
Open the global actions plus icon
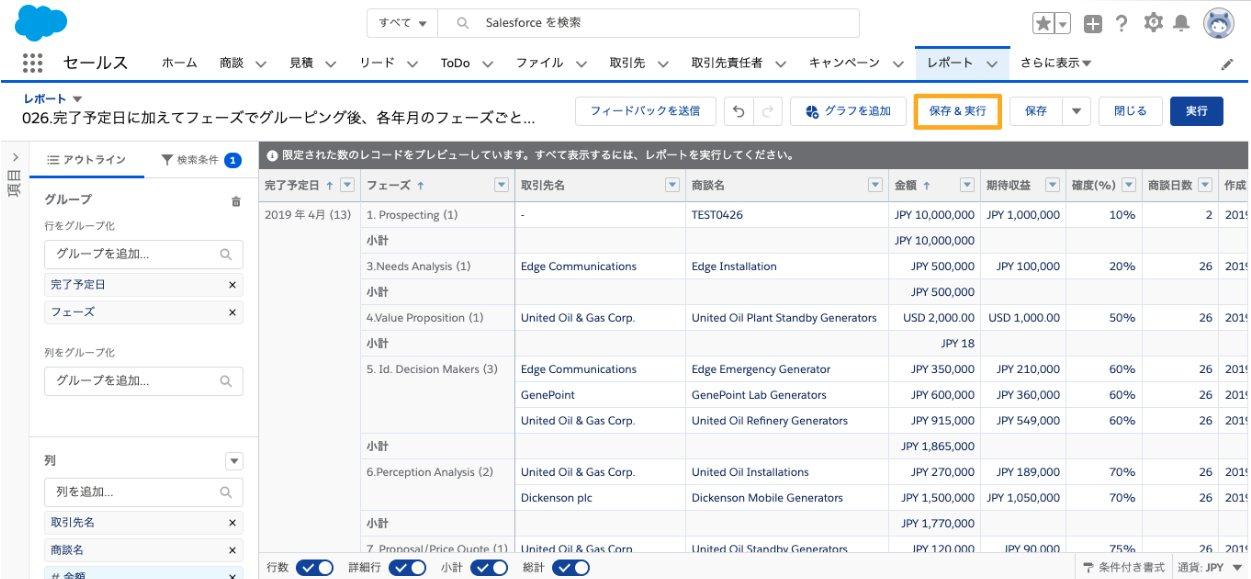point(1093,23)
